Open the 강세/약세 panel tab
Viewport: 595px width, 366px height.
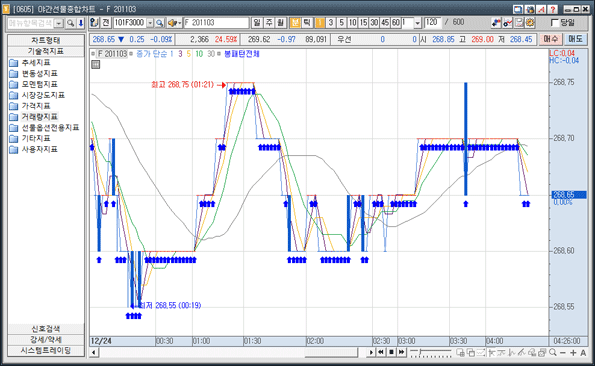(46, 340)
